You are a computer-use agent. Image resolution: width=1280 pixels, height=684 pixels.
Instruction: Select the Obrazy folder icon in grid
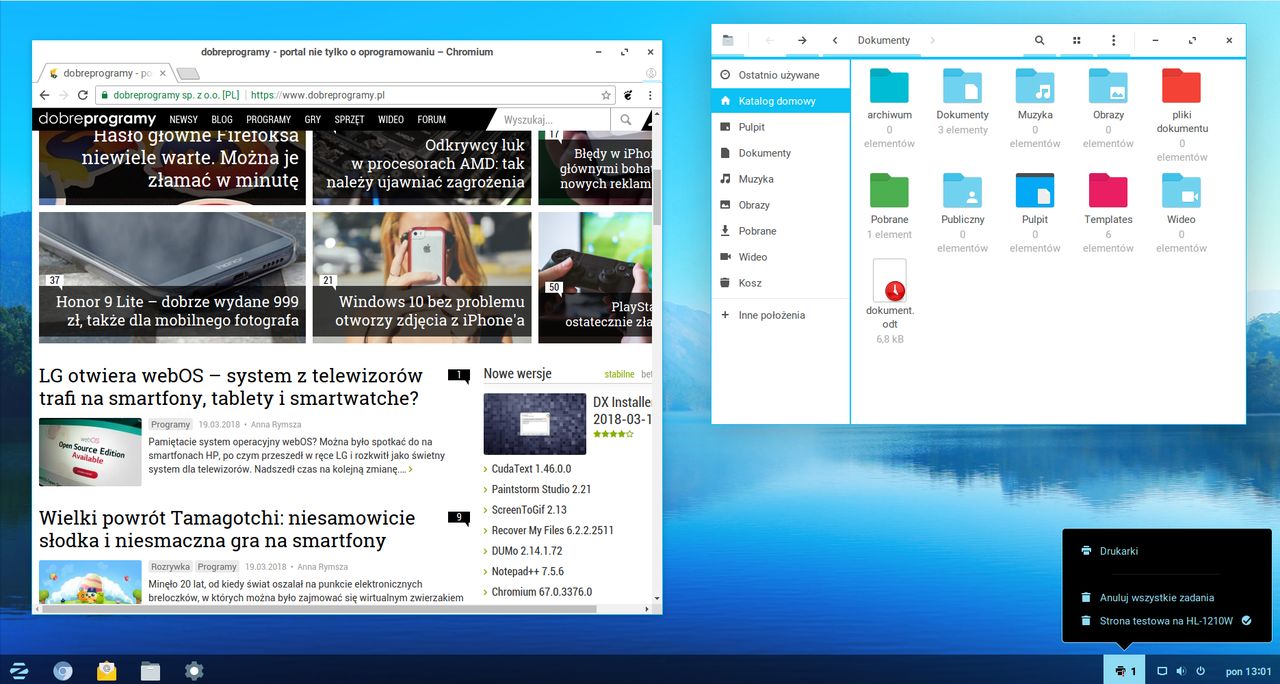coord(1108,86)
